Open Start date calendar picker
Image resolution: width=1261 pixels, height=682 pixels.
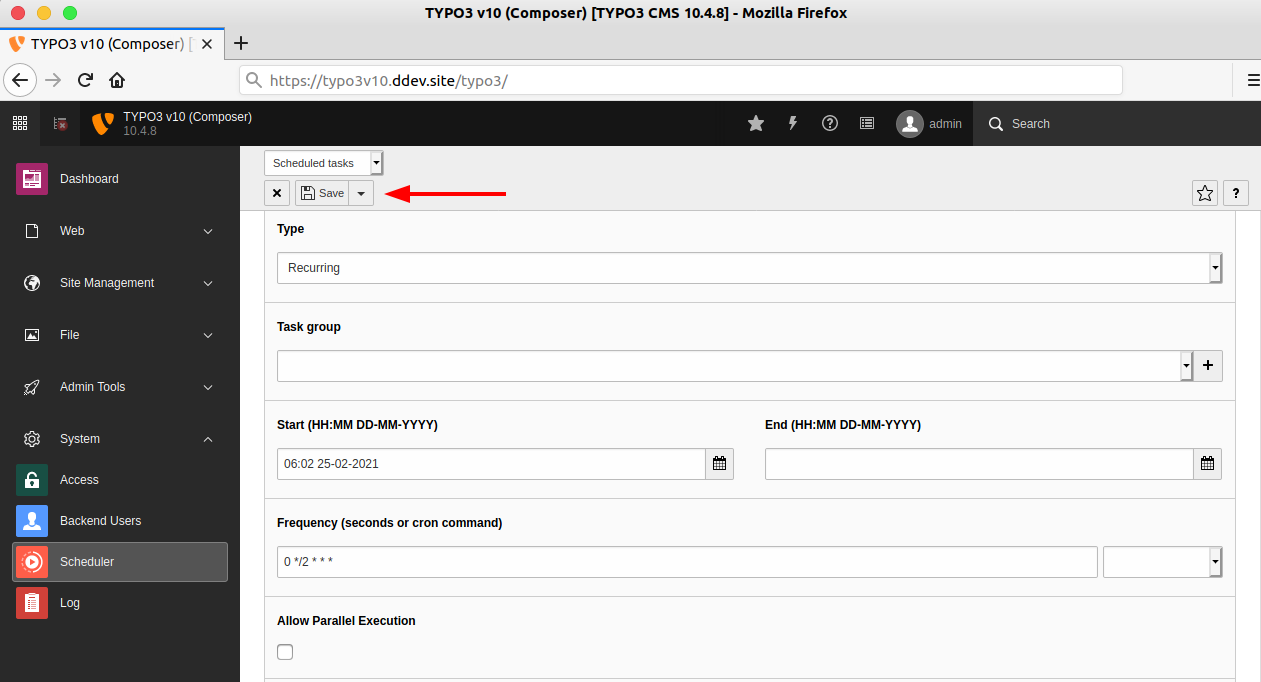click(720, 464)
